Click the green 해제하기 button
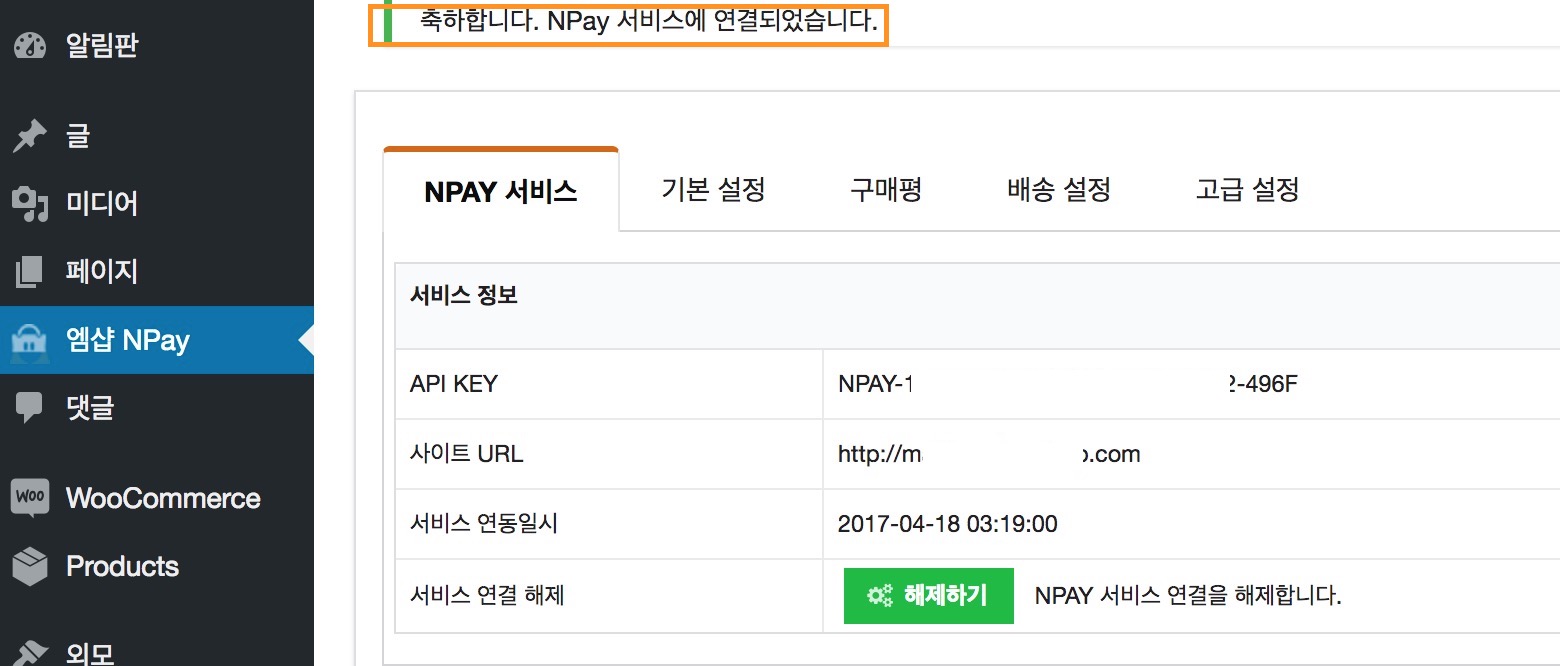1560x666 pixels. [x=929, y=596]
